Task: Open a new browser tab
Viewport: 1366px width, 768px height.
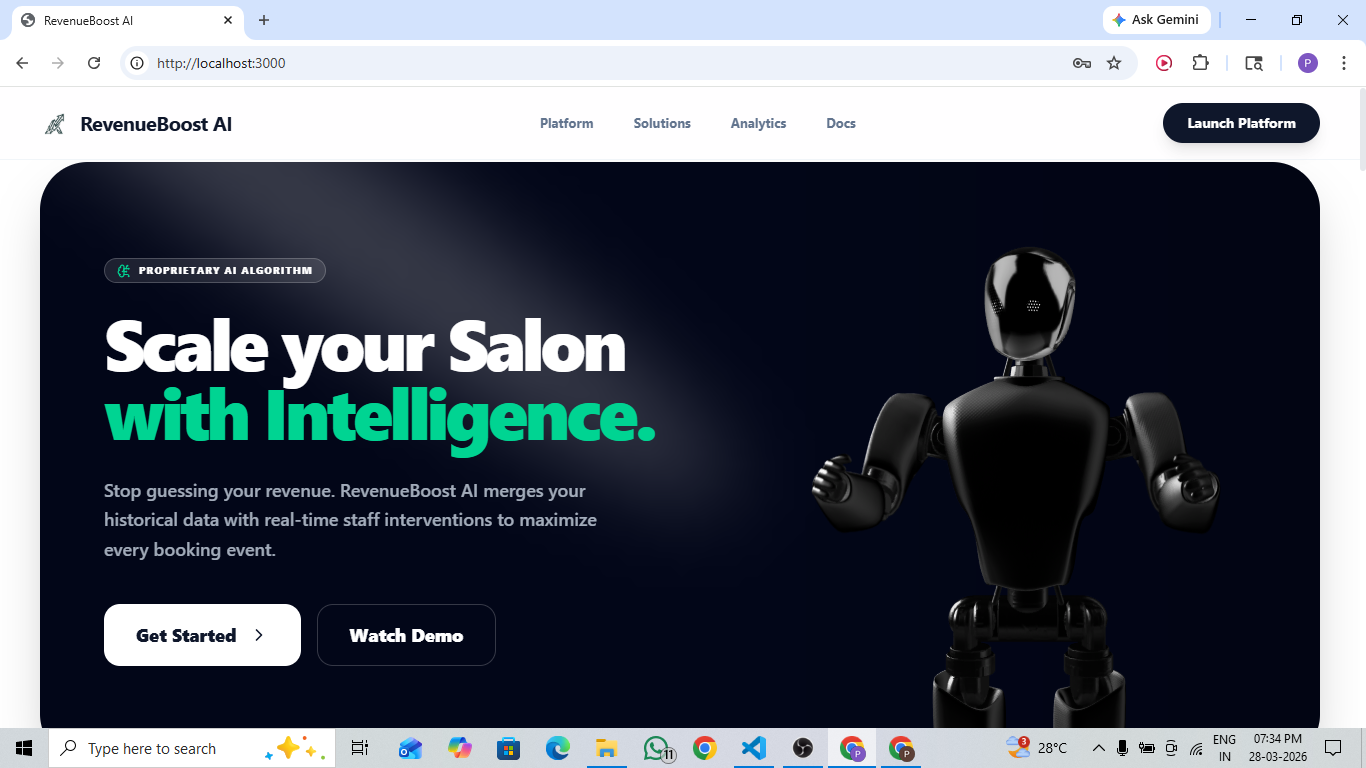Action: click(264, 20)
